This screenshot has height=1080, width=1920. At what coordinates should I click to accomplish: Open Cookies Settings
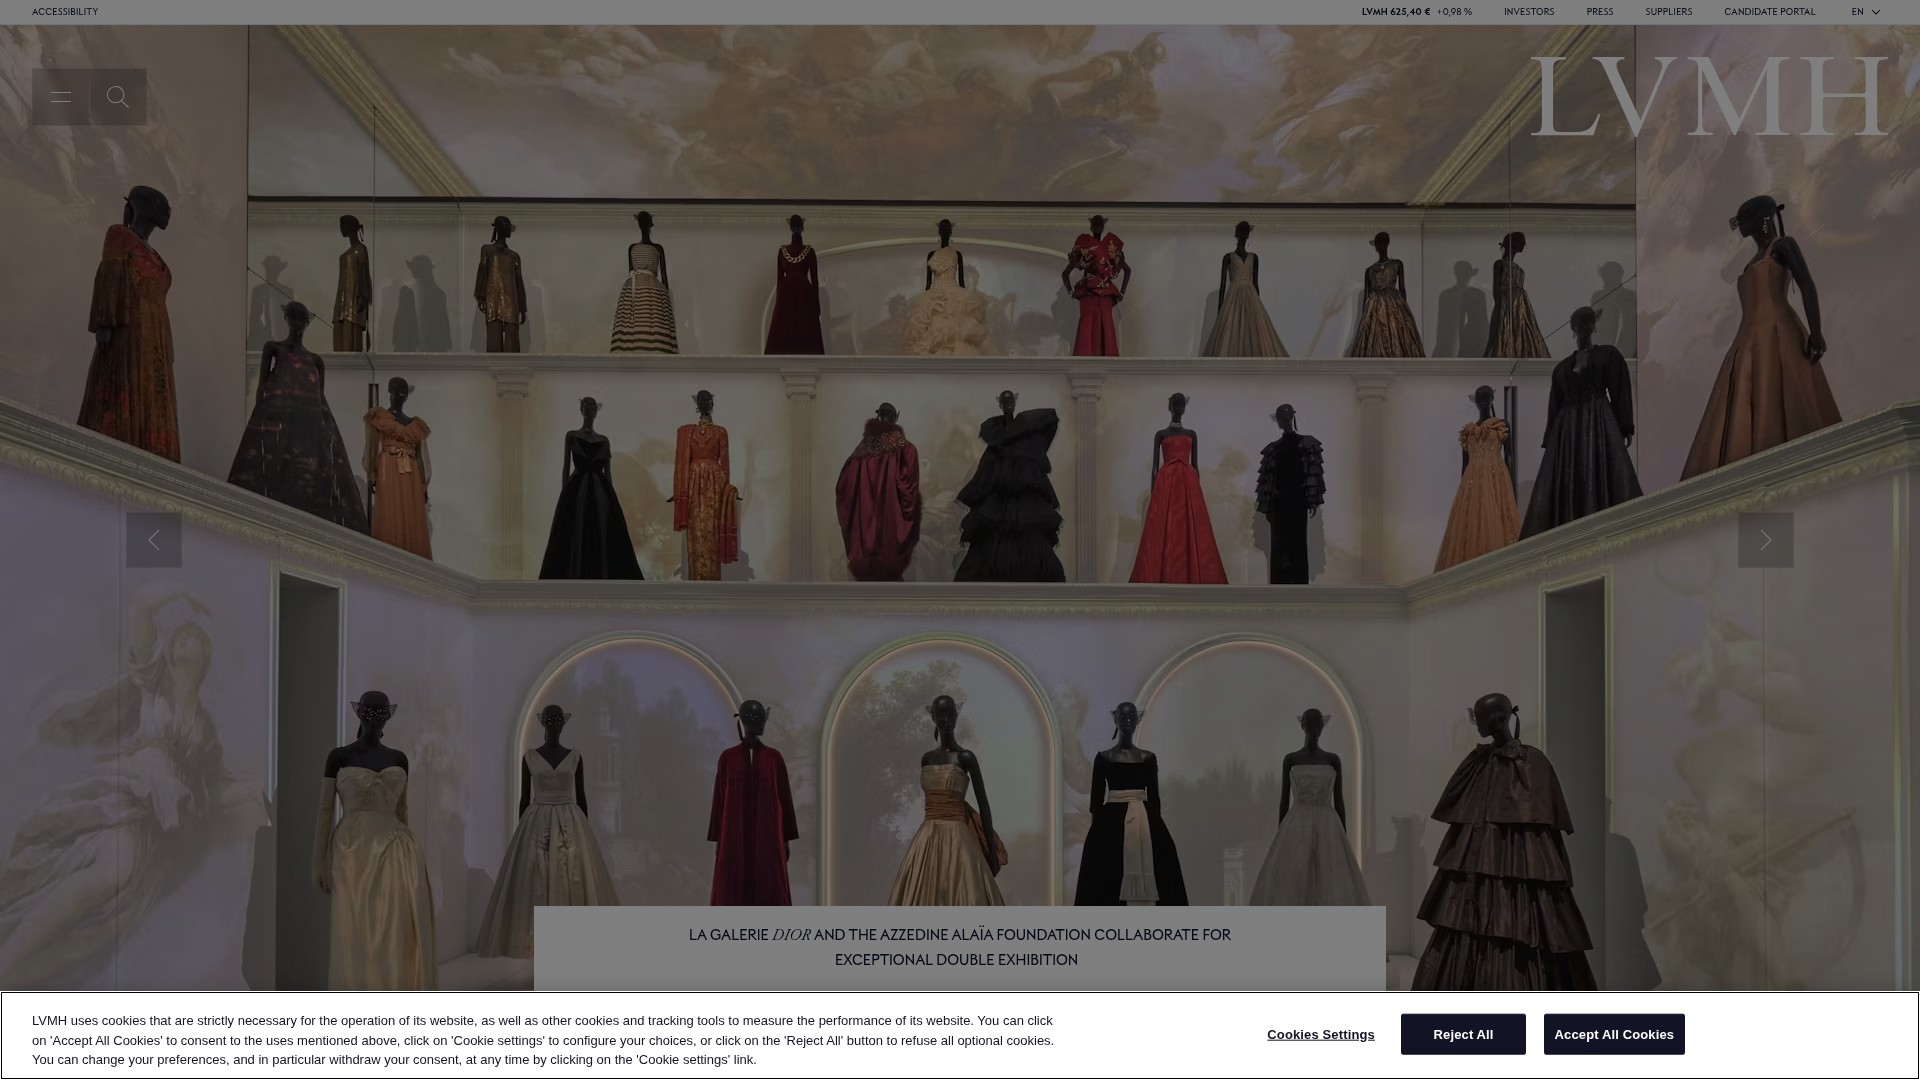1320,1034
